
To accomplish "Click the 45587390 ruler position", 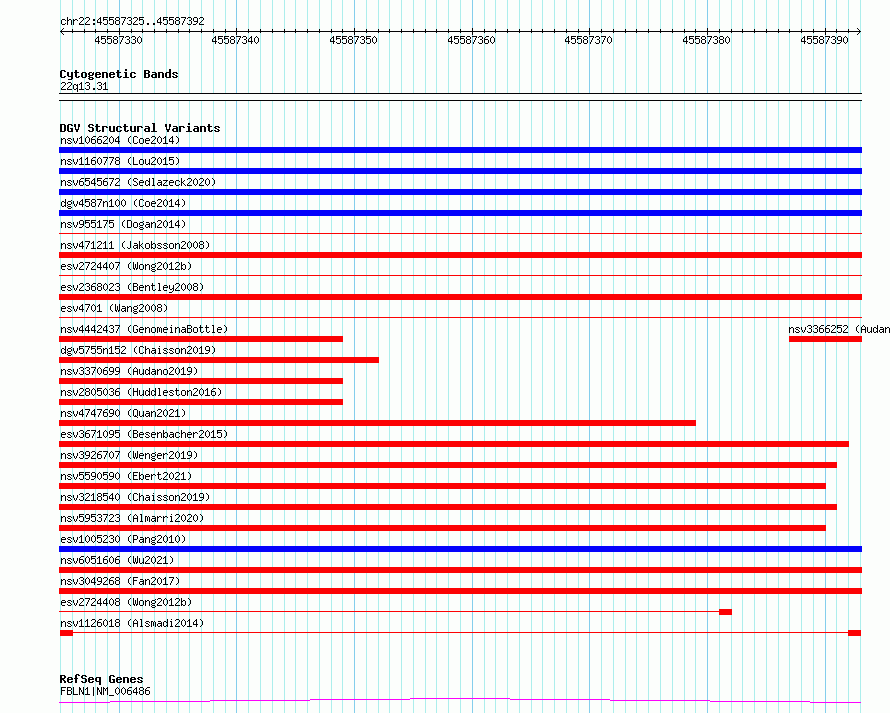I will coord(824,40).
